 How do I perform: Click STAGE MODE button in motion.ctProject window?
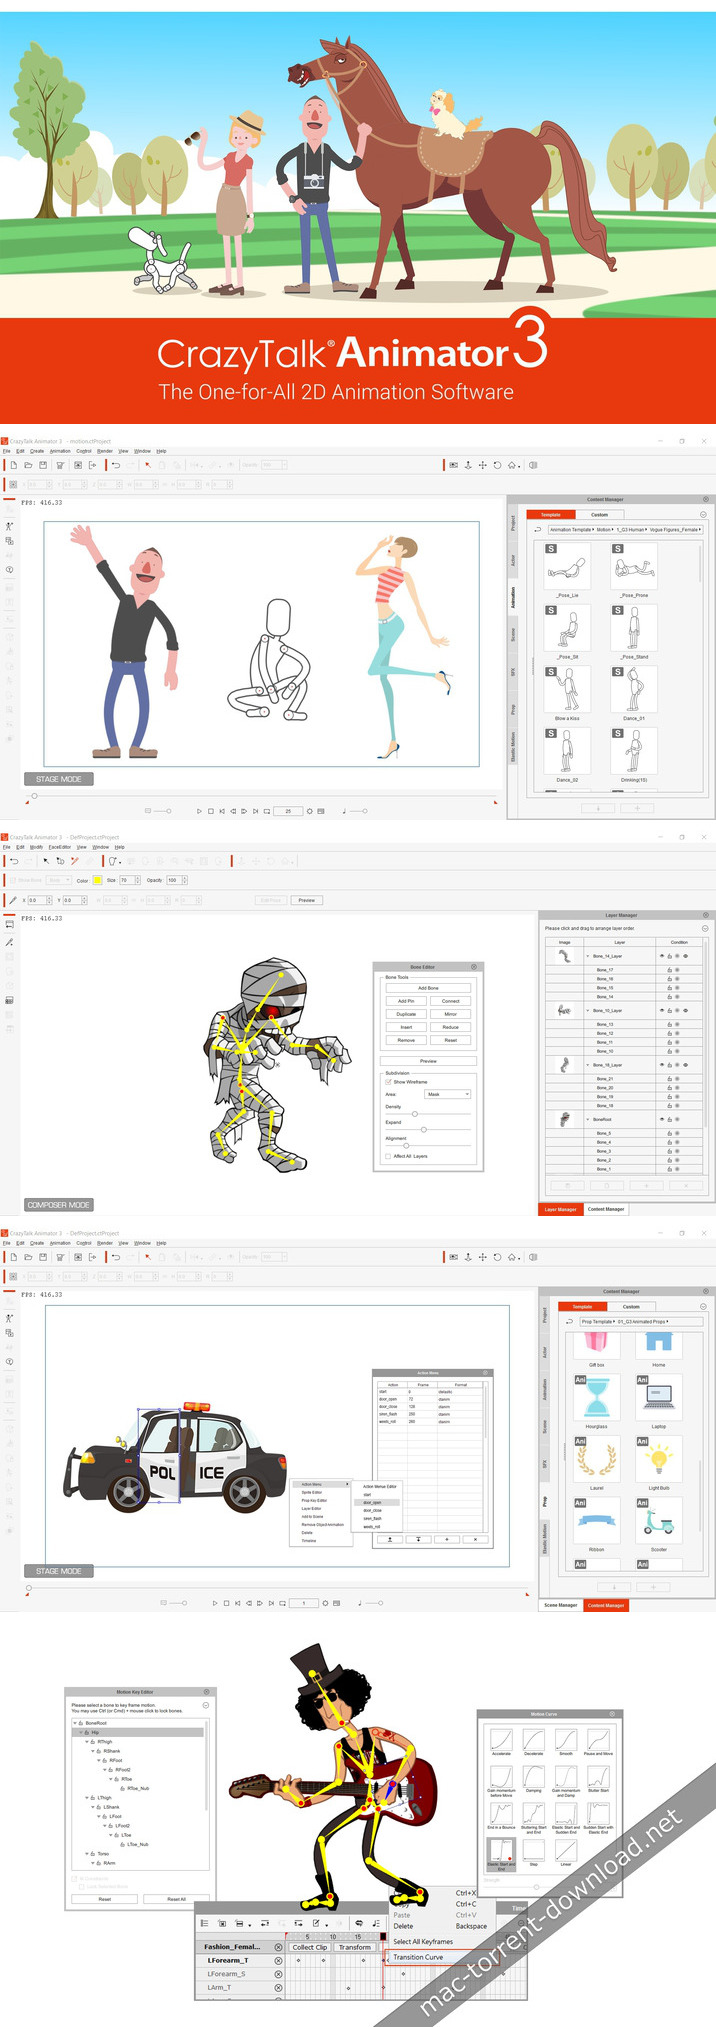click(58, 779)
